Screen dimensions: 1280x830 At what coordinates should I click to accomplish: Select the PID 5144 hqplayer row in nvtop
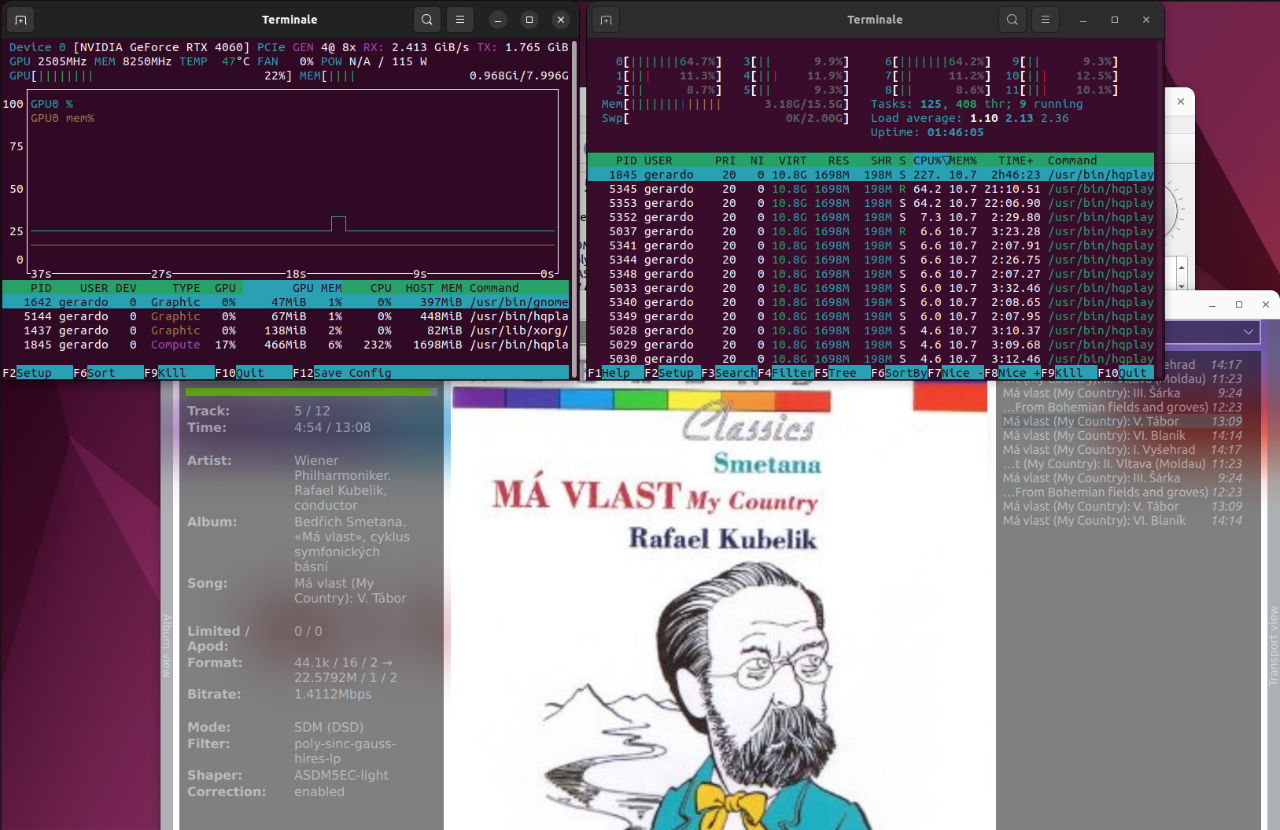point(286,316)
